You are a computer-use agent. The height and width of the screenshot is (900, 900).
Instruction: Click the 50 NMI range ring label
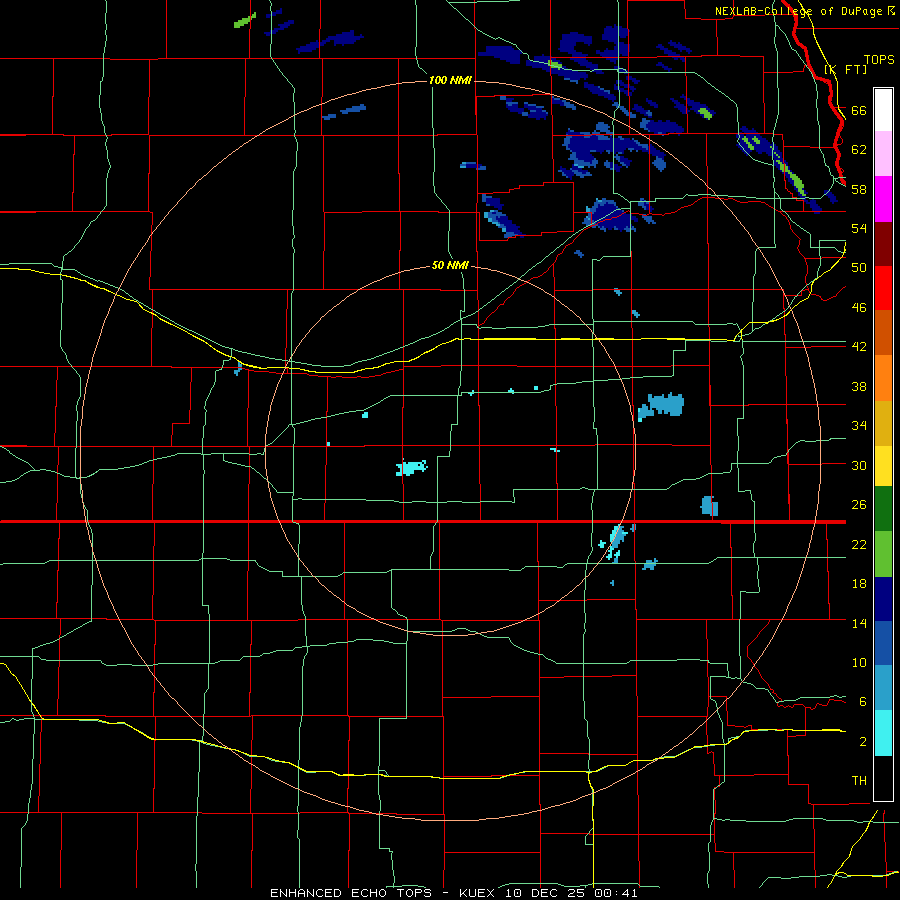[450, 266]
